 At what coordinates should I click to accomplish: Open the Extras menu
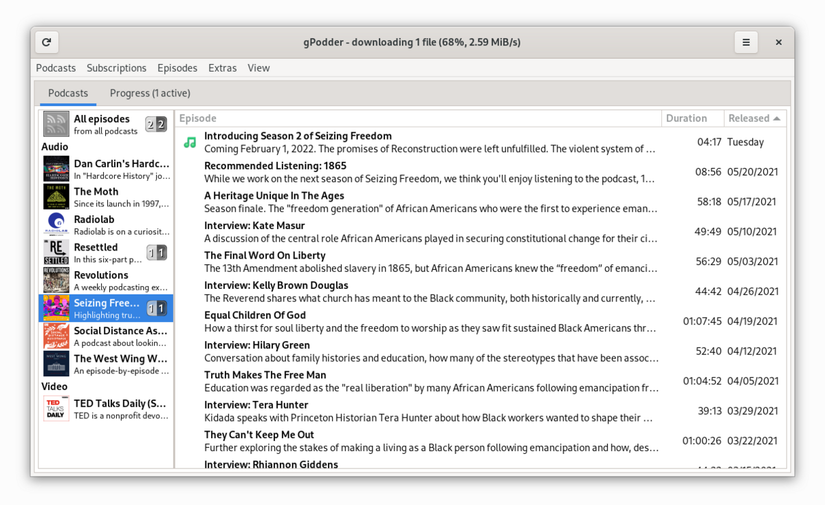[x=222, y=68]
